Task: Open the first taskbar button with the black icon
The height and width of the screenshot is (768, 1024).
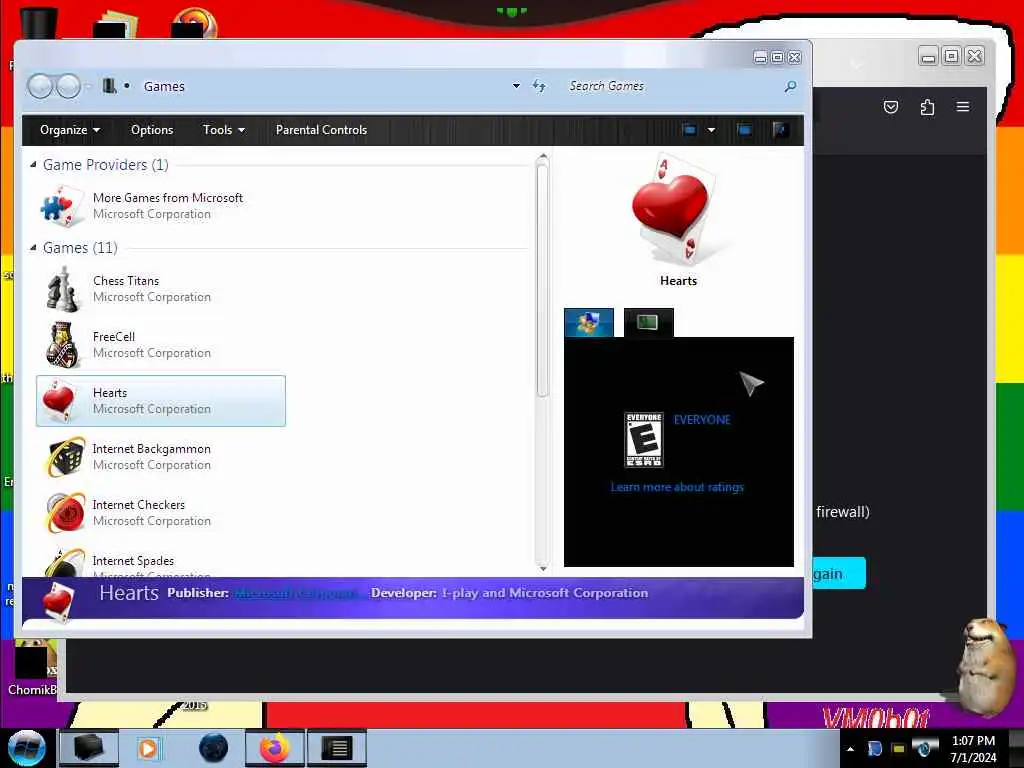Action: 89,748
